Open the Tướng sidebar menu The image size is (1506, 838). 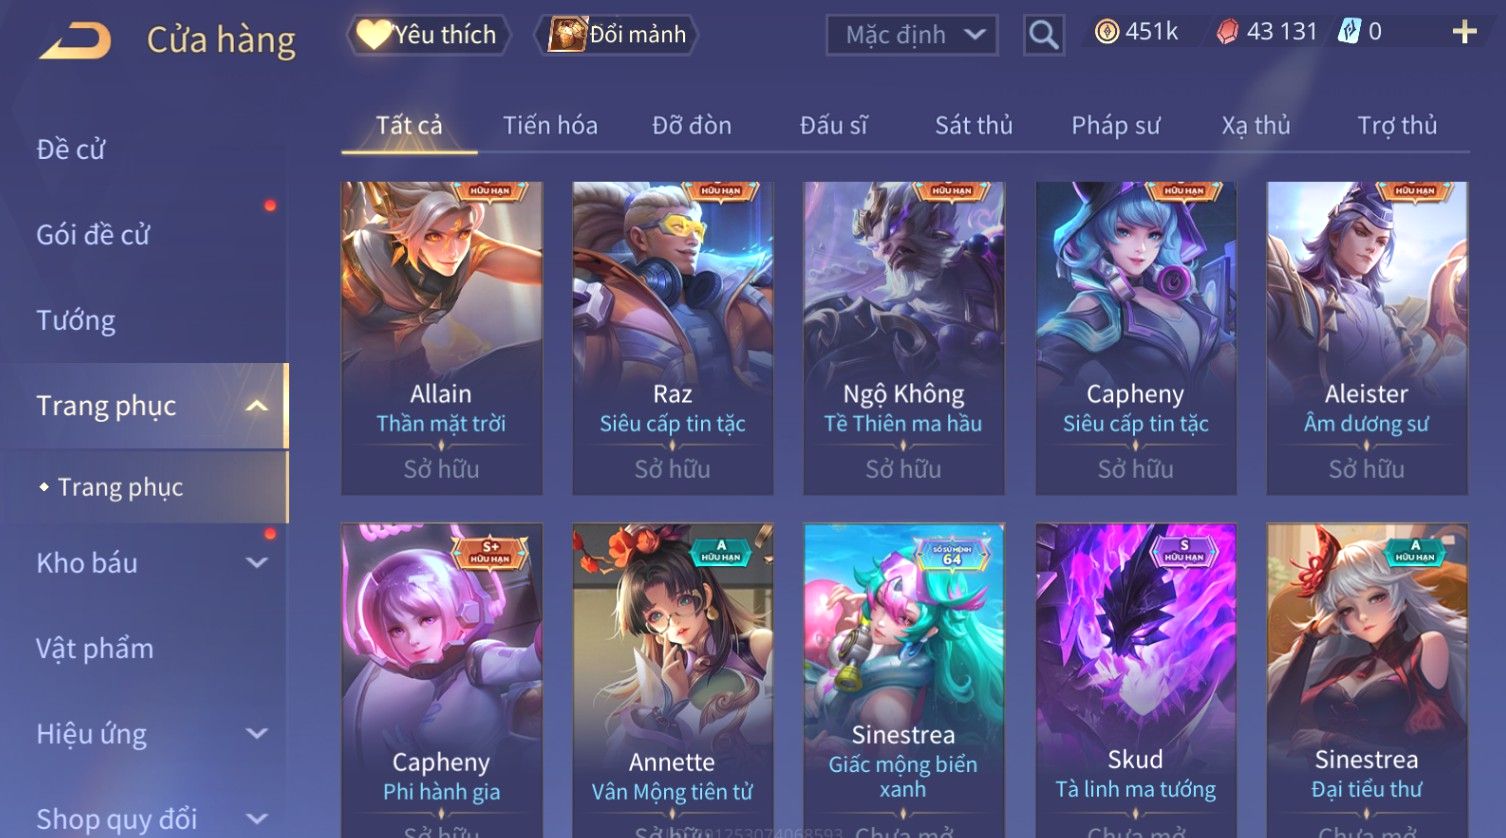point(76,321)
